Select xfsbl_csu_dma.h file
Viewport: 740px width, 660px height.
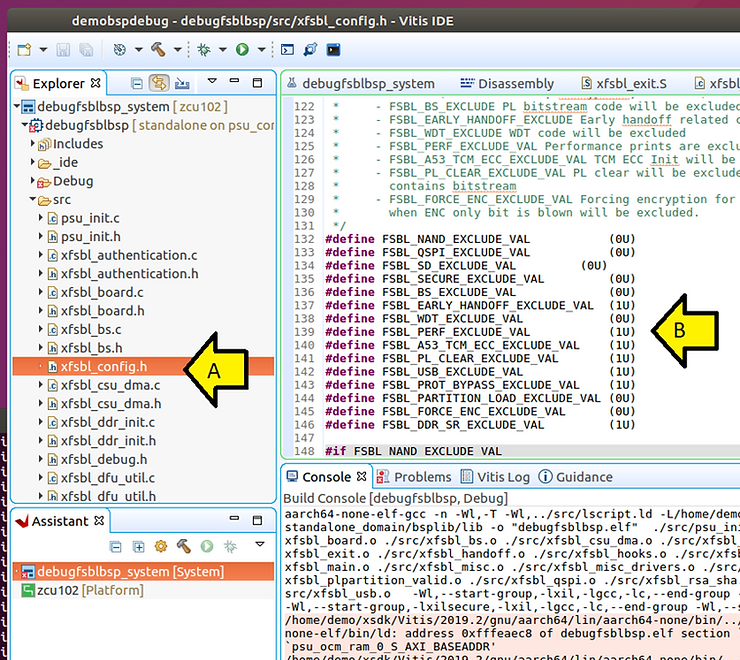click(111, 404)
